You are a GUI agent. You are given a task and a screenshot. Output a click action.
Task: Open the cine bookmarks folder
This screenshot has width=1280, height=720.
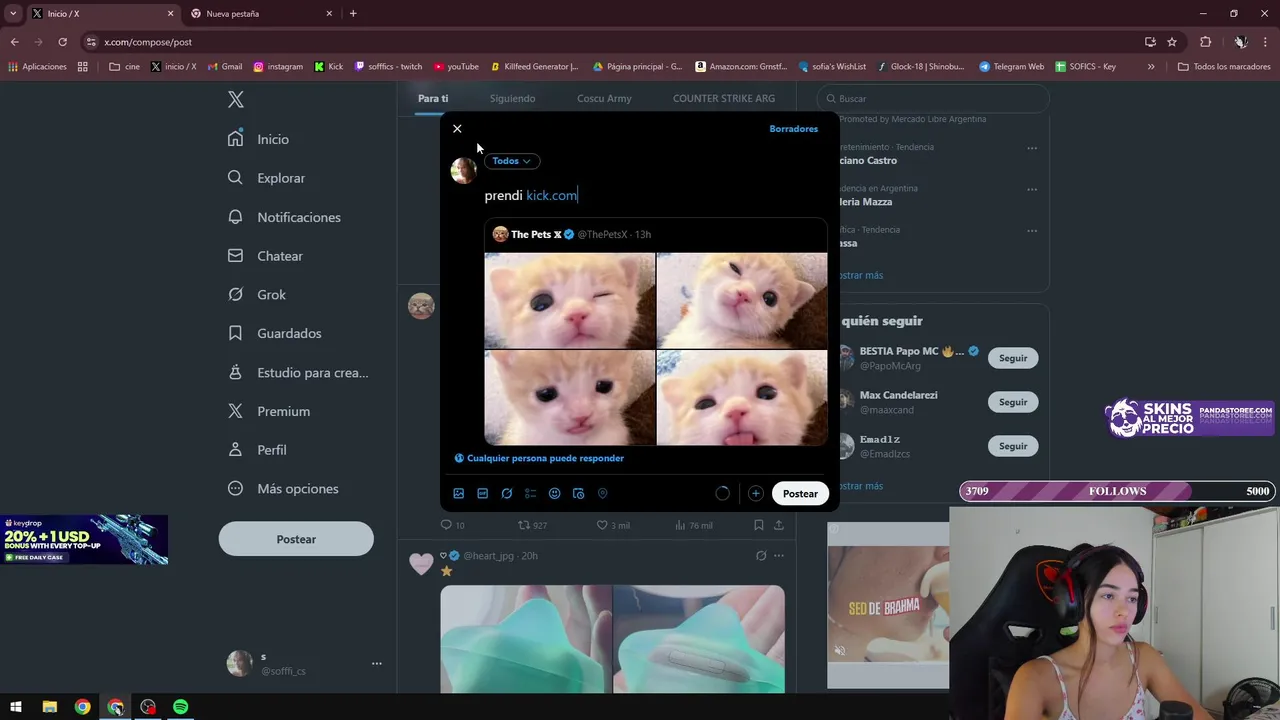point(125,67)
